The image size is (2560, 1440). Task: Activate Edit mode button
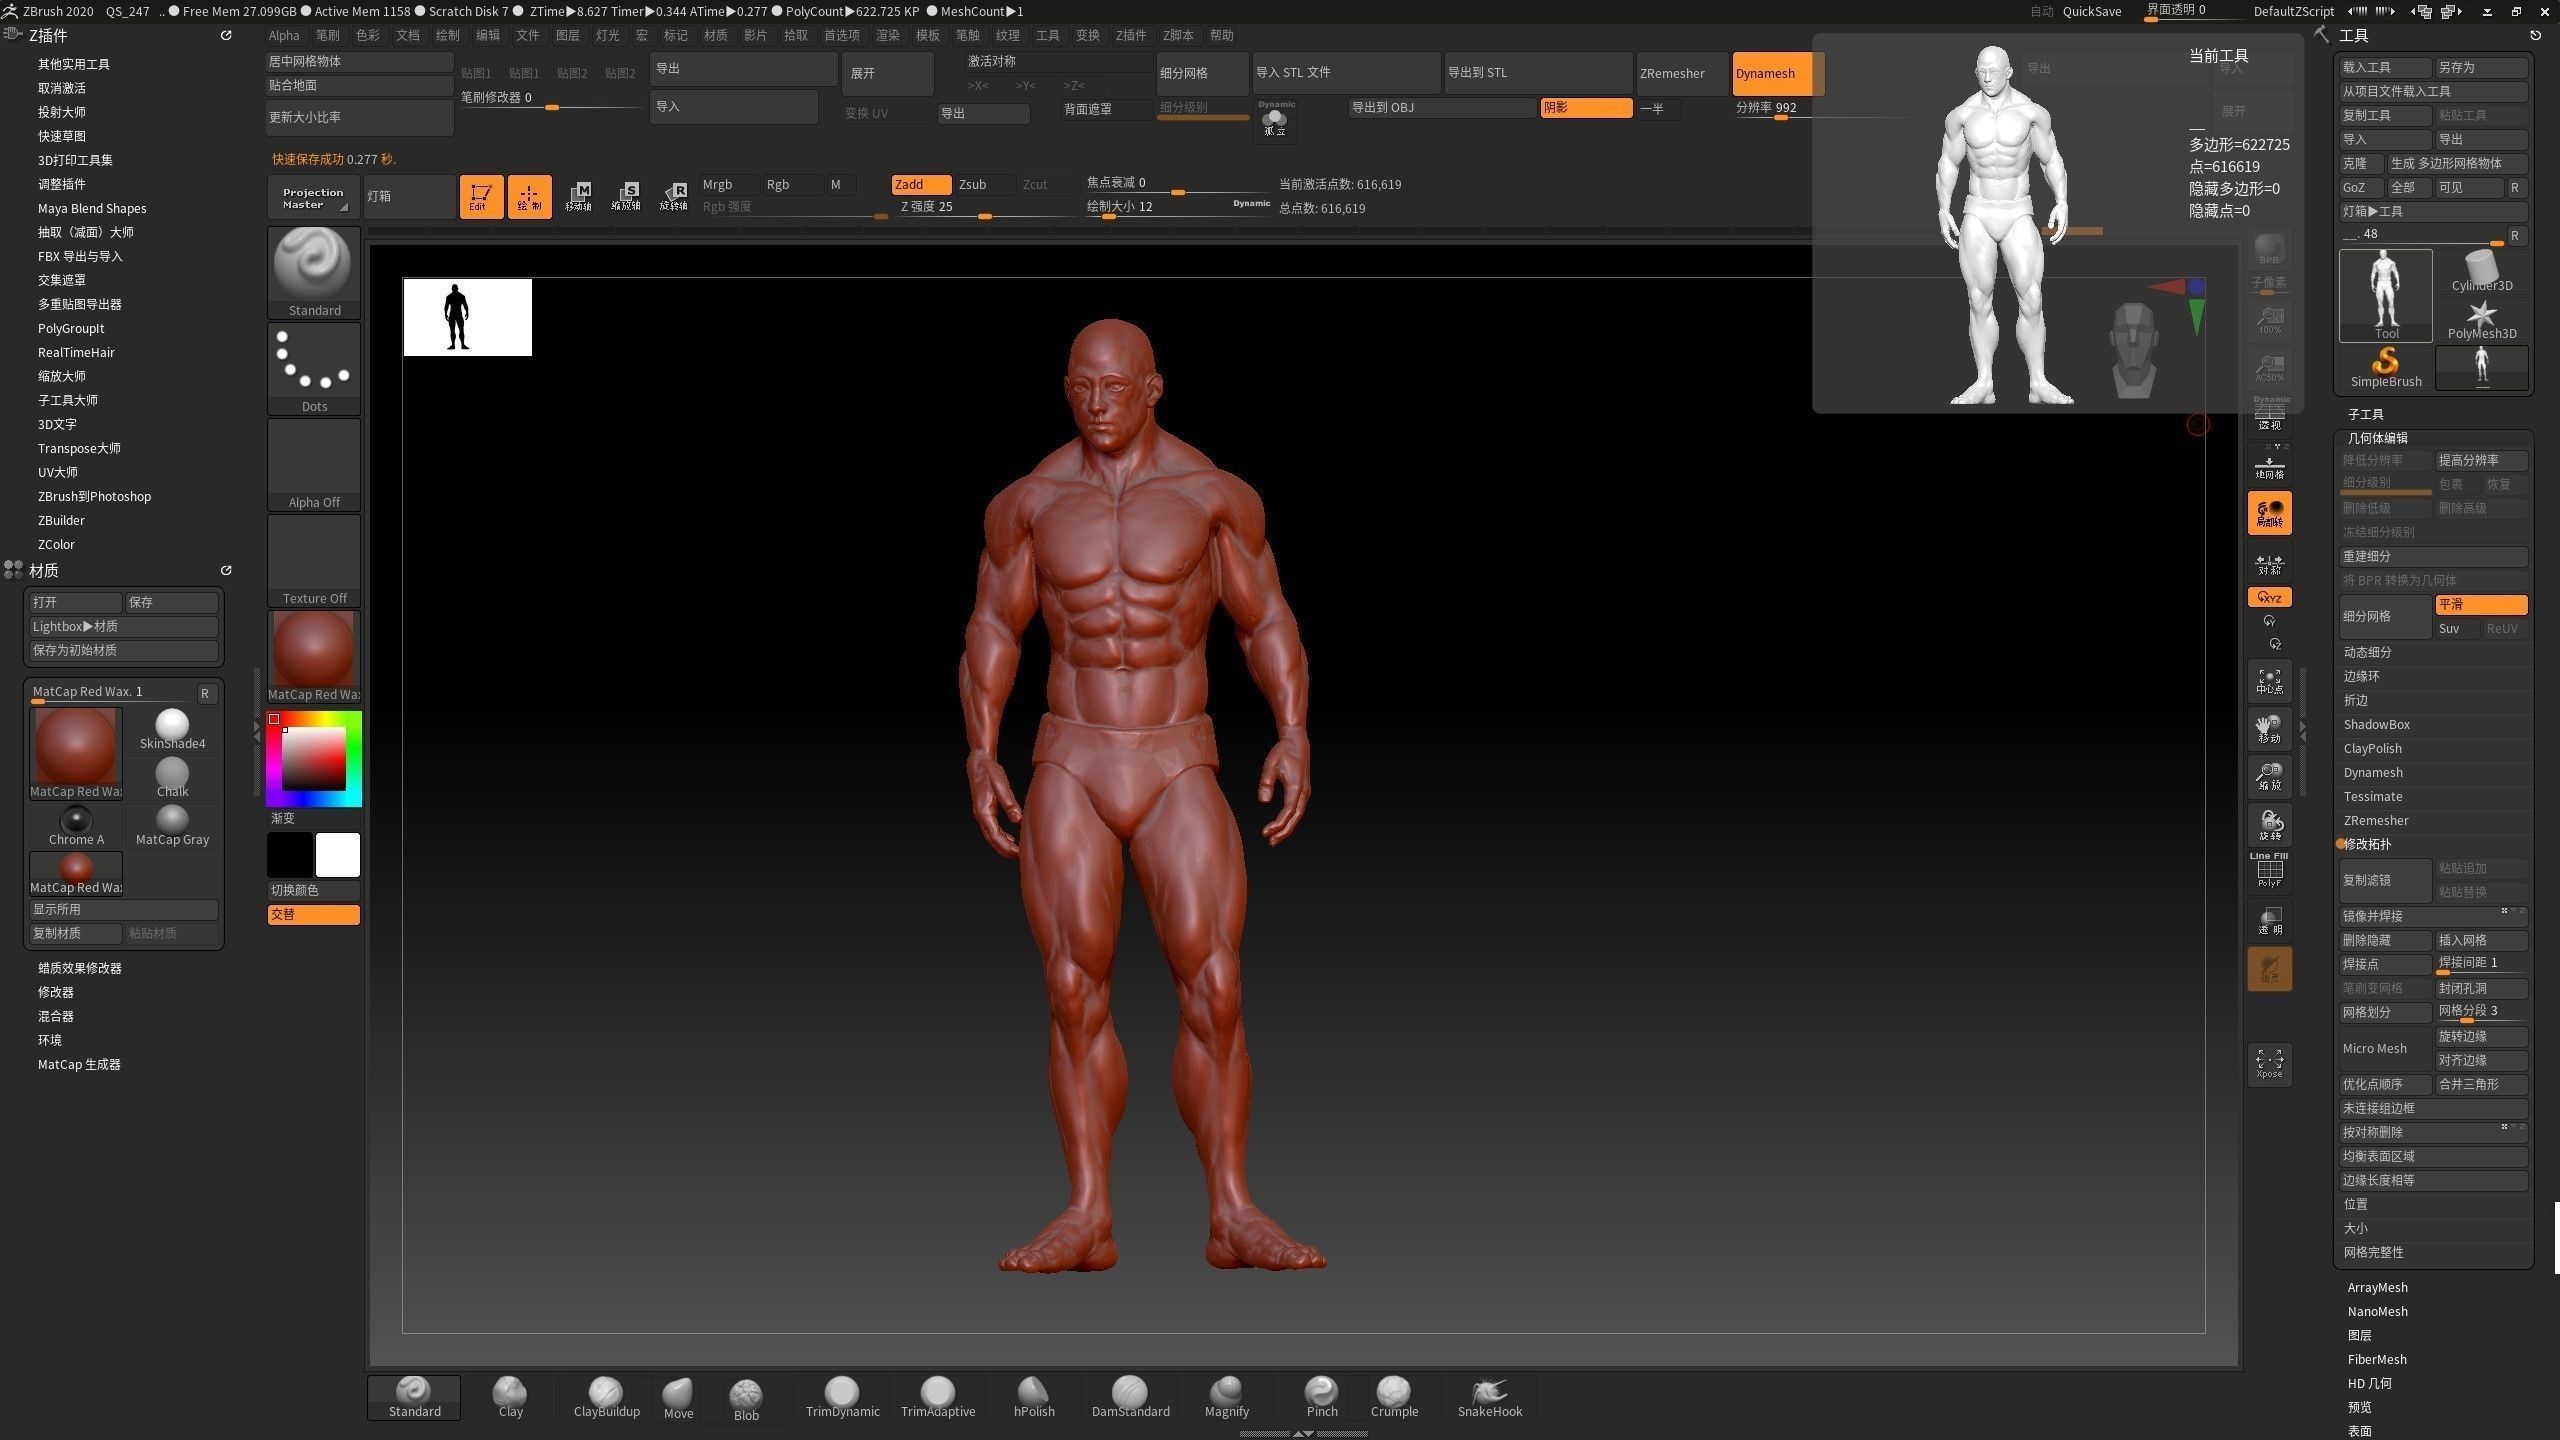(481, 196)
